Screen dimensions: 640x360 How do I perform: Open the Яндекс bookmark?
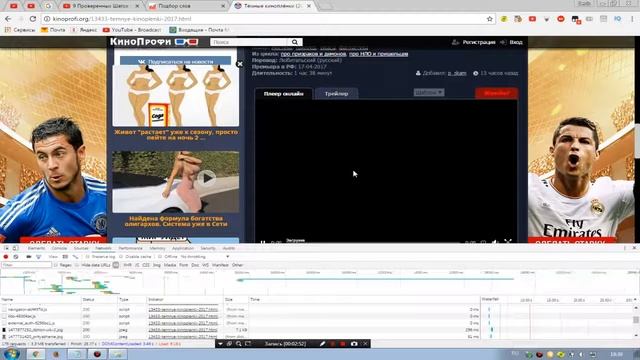click(x=84, y=30)
